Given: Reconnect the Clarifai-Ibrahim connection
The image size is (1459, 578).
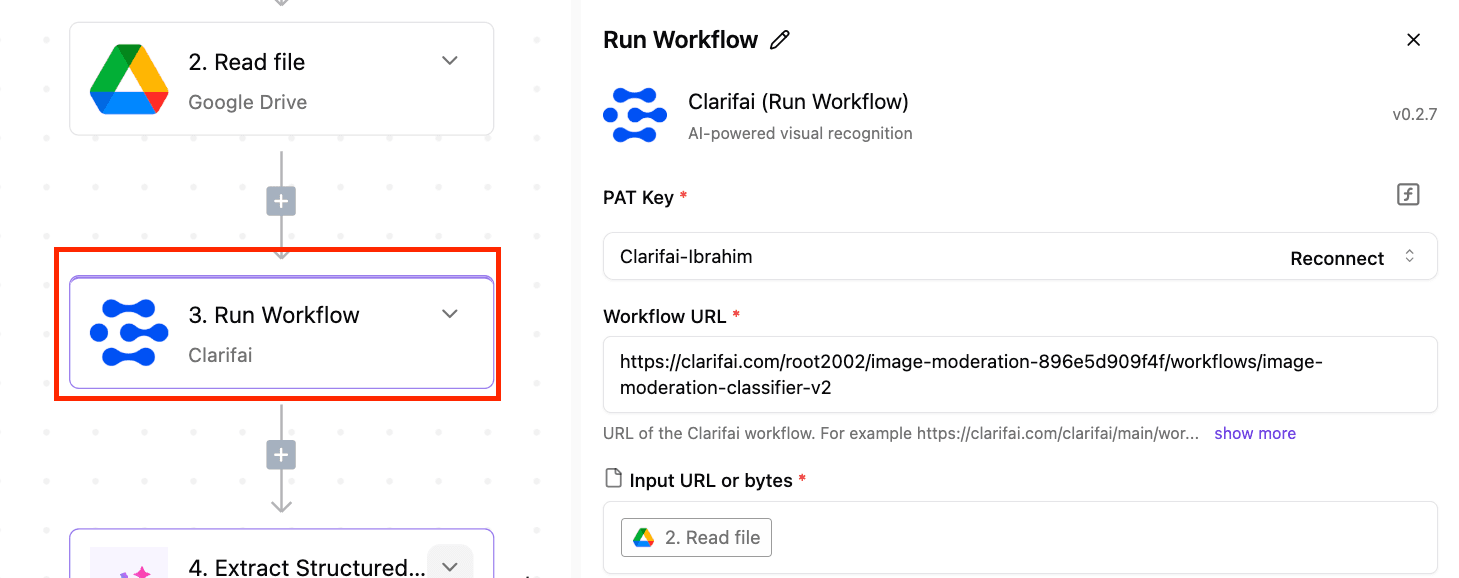Looking at the screenshot, I should click(x=1337, y=258).
